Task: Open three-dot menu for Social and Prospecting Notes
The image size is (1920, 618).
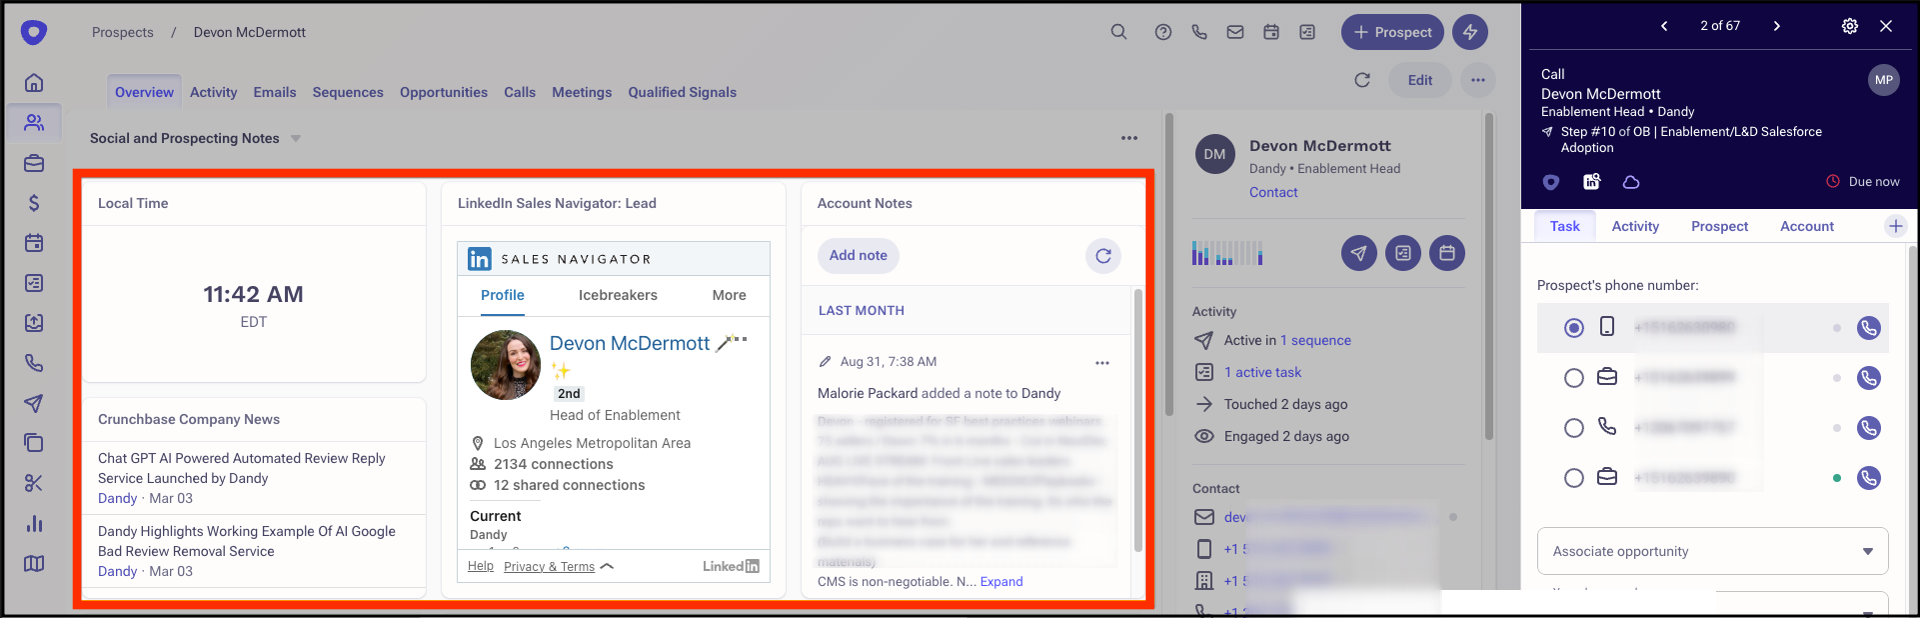Action: point(1129,138)
